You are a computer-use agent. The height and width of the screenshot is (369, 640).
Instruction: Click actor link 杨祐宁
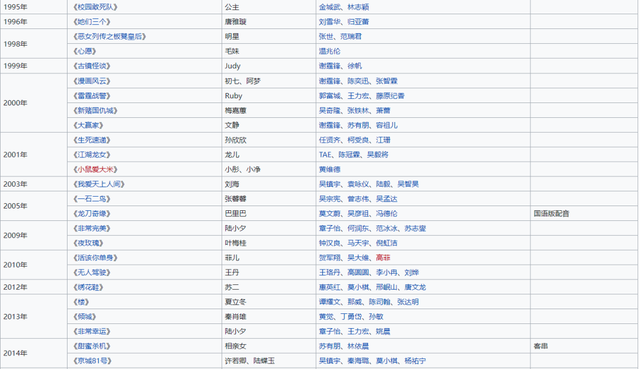[415, 360]
